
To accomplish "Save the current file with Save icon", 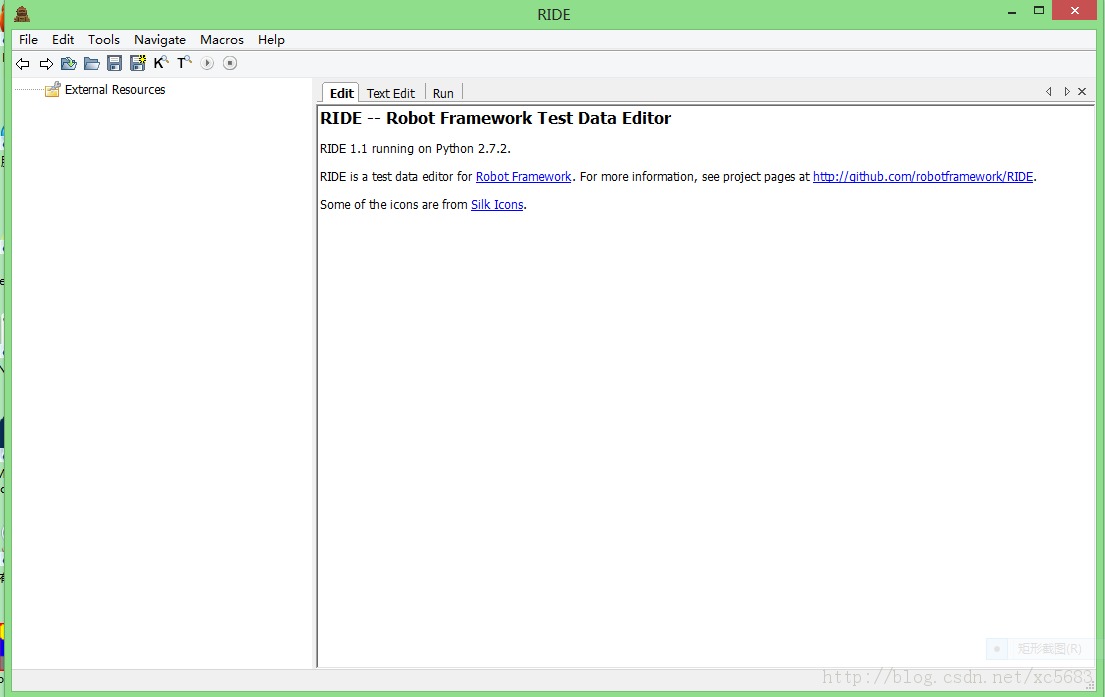I will tap(114, 64).
